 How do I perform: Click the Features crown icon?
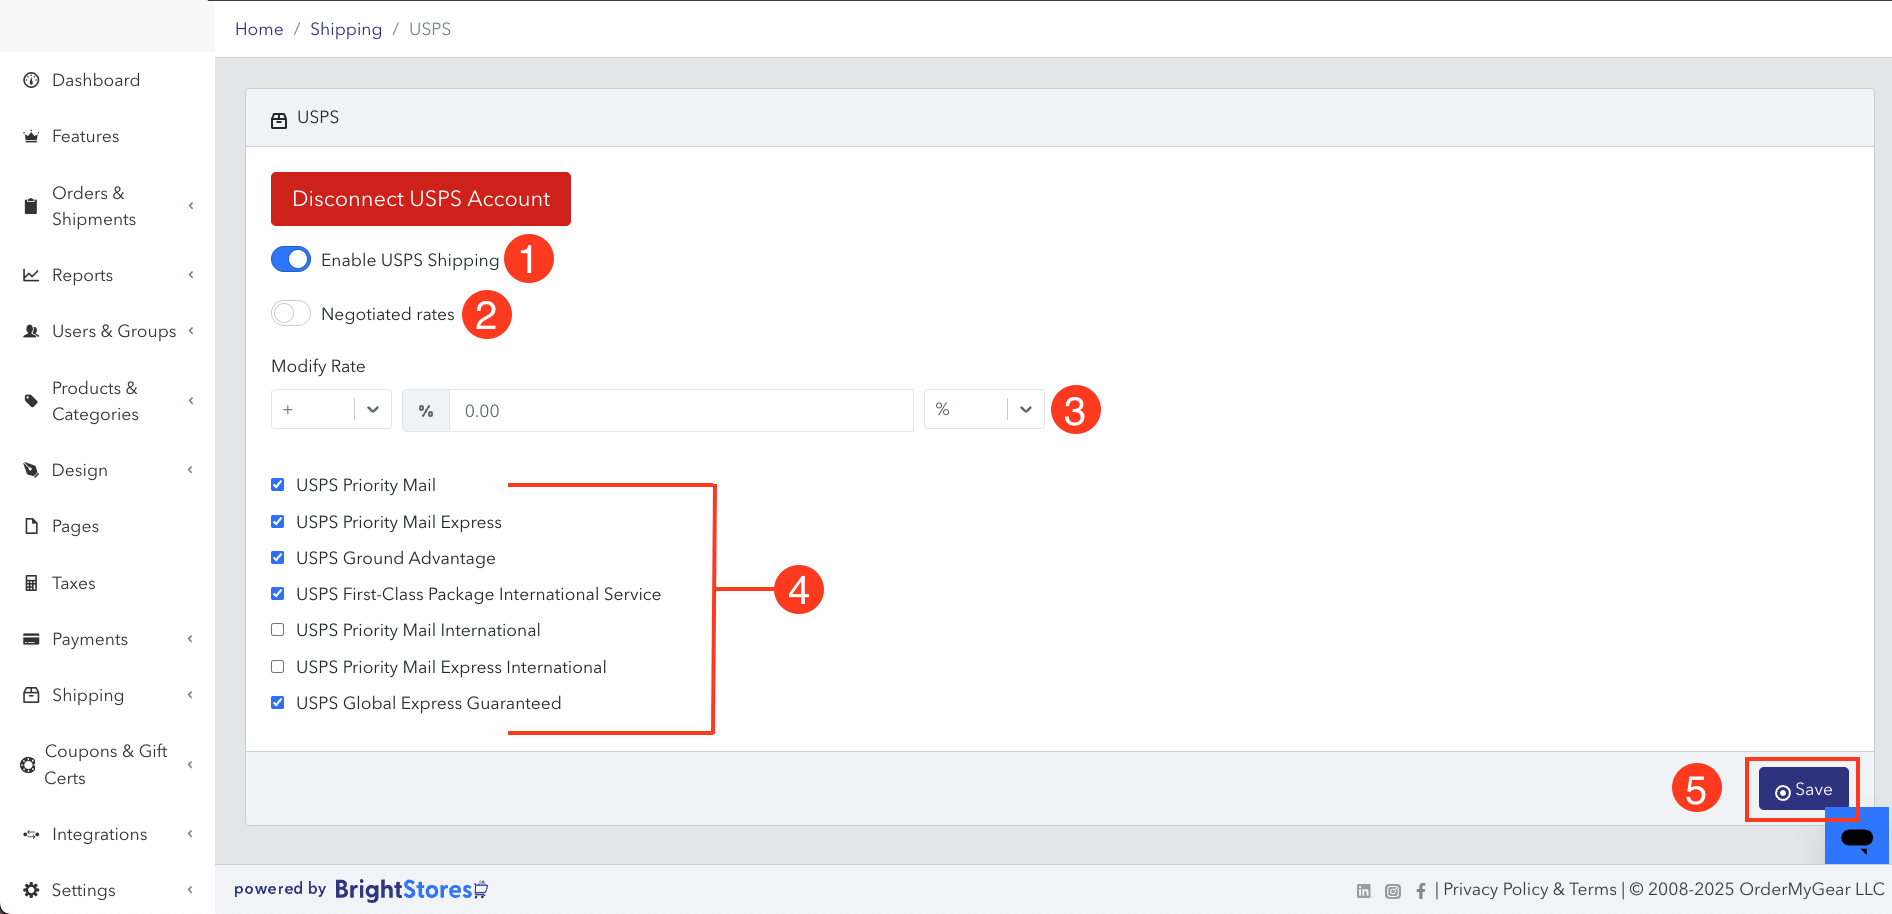(31, 136)
